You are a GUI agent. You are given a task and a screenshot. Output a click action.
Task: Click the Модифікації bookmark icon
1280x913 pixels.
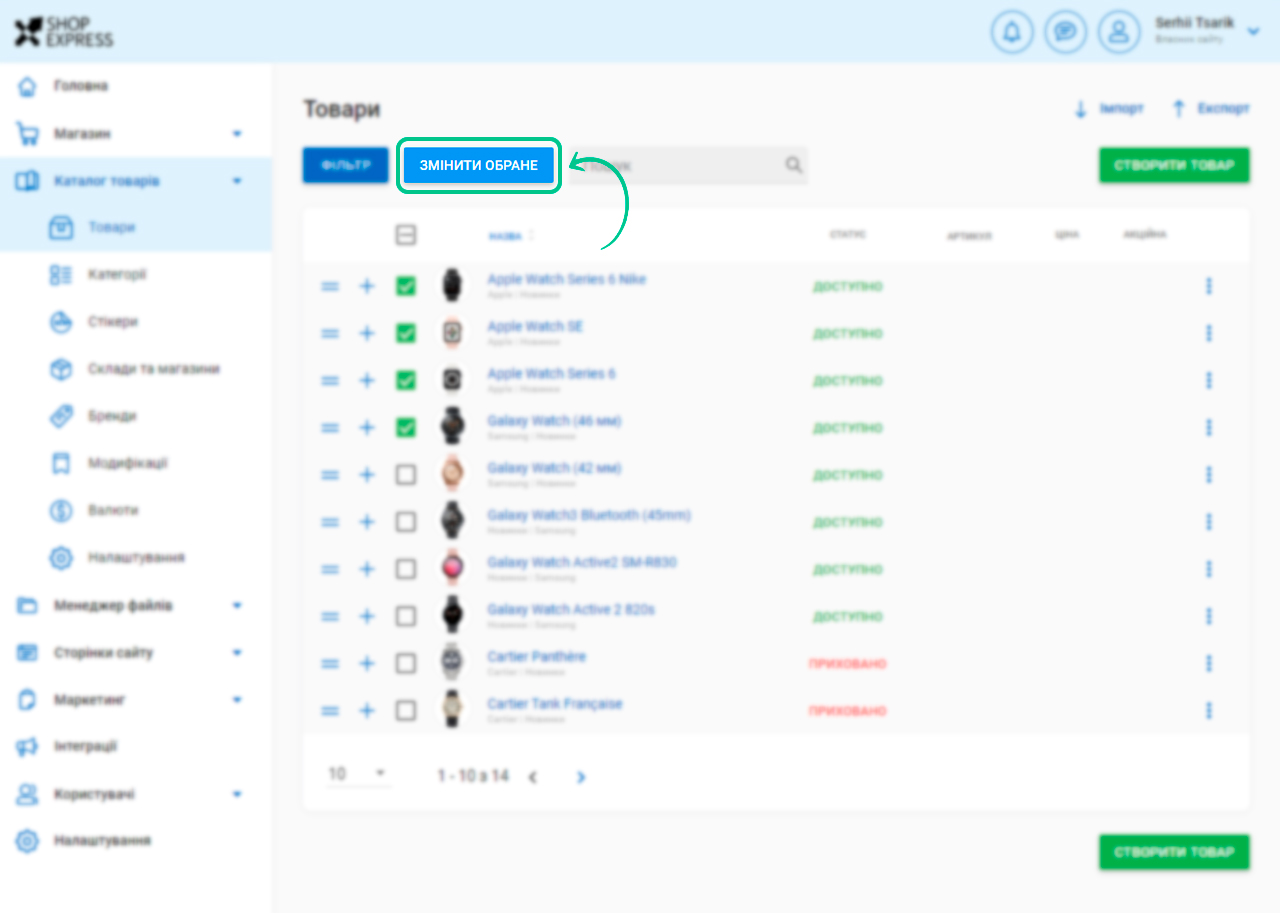click(61, 463)
